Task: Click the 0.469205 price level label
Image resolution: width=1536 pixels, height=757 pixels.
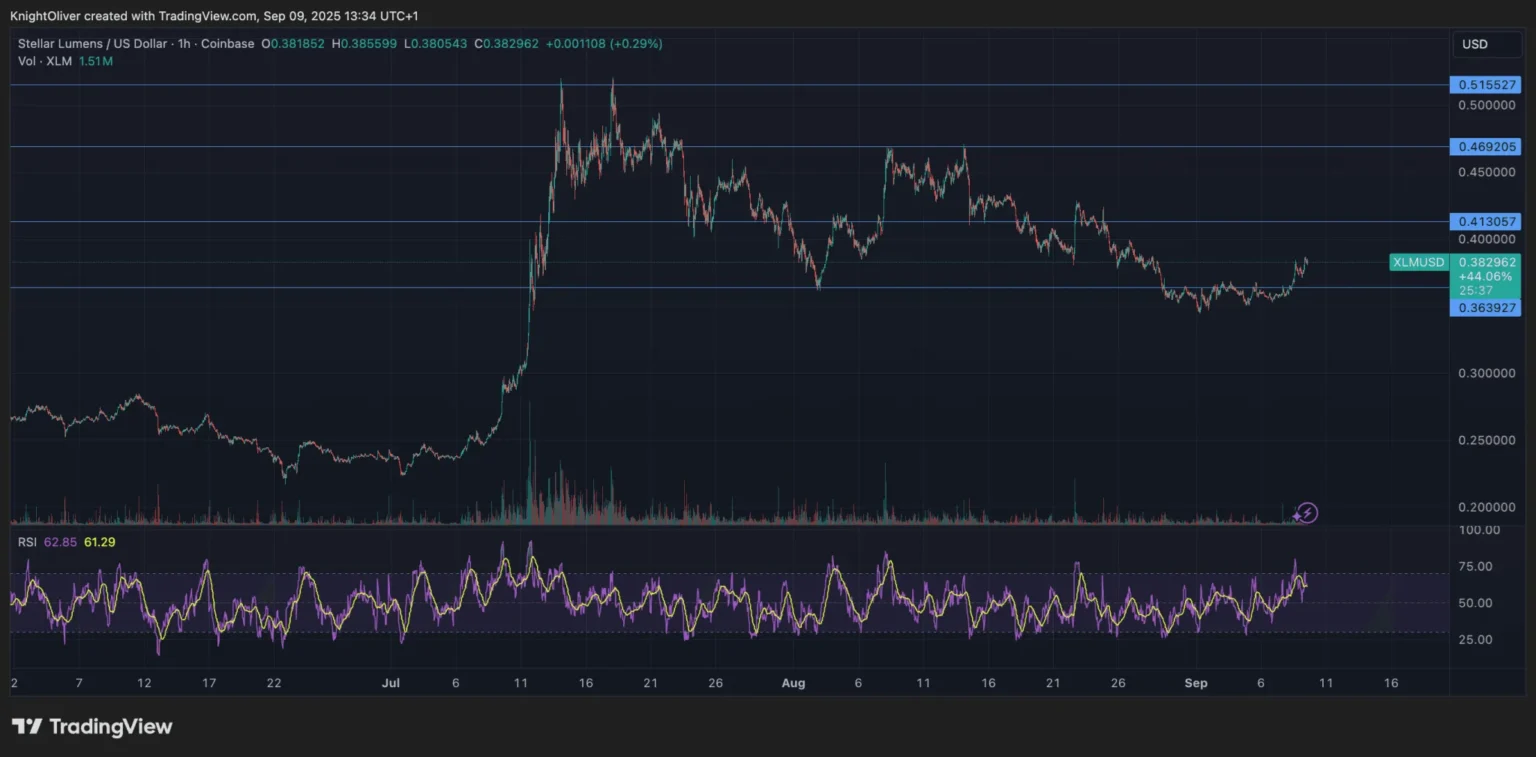Action: coord(1485,146)
